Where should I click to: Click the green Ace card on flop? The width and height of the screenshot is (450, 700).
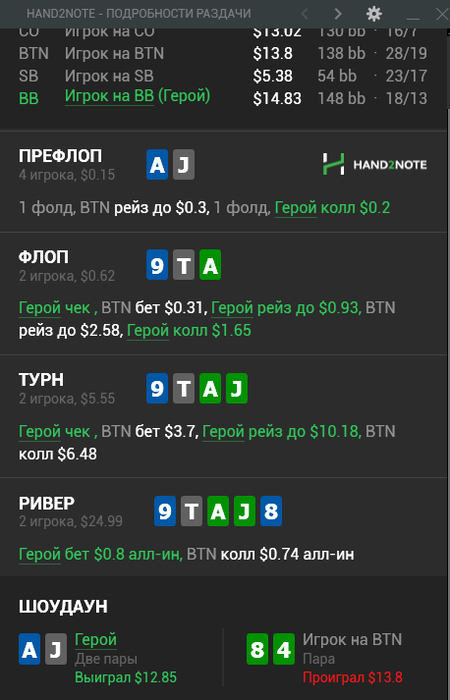point(210,265)
